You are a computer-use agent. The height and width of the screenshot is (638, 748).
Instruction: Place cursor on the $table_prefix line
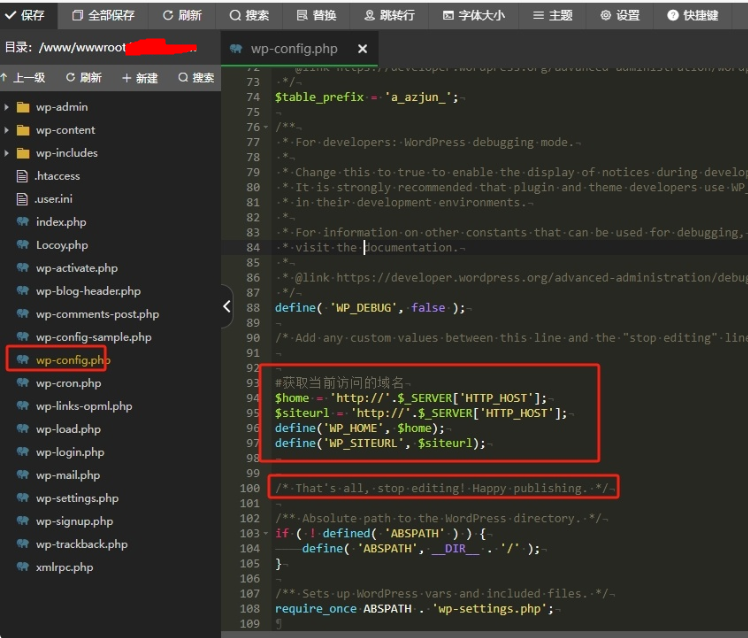(x=366, y=97)
